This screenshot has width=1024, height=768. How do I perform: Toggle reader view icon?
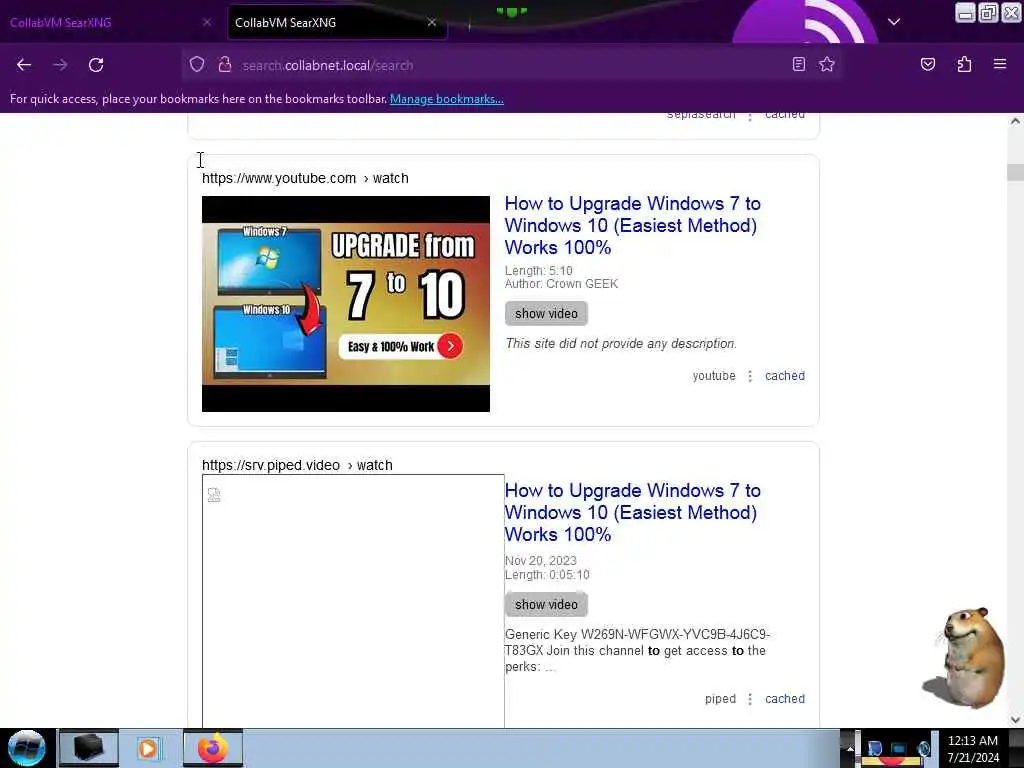tap(799, 64)
